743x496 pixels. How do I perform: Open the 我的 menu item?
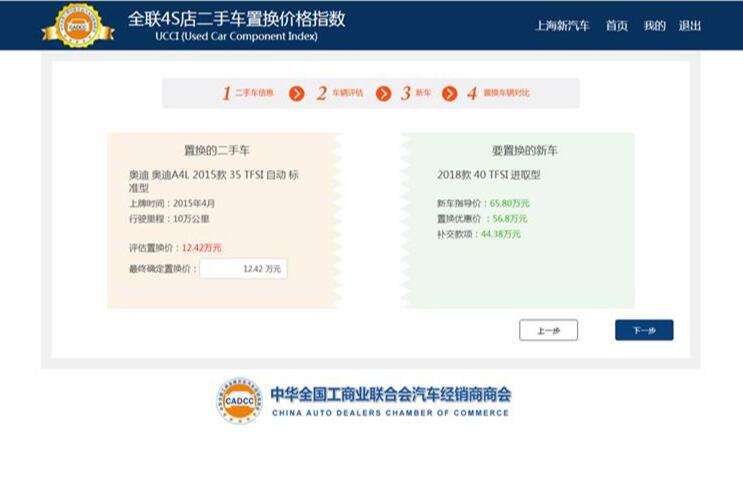(x=654, y=26)
